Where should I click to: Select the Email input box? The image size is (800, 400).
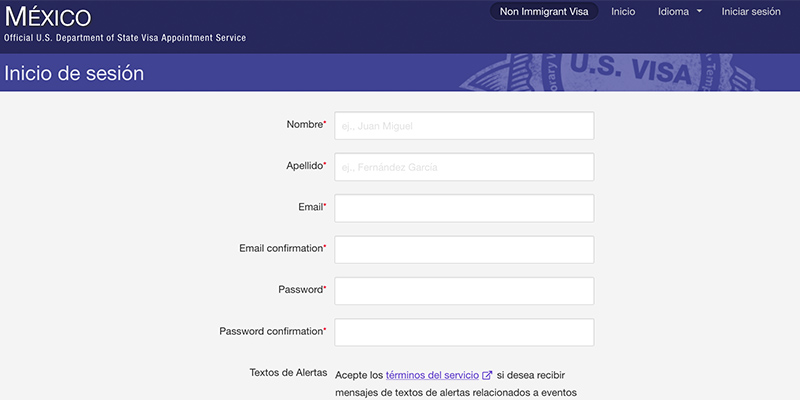pyautogui.click(x=464, y=208)
